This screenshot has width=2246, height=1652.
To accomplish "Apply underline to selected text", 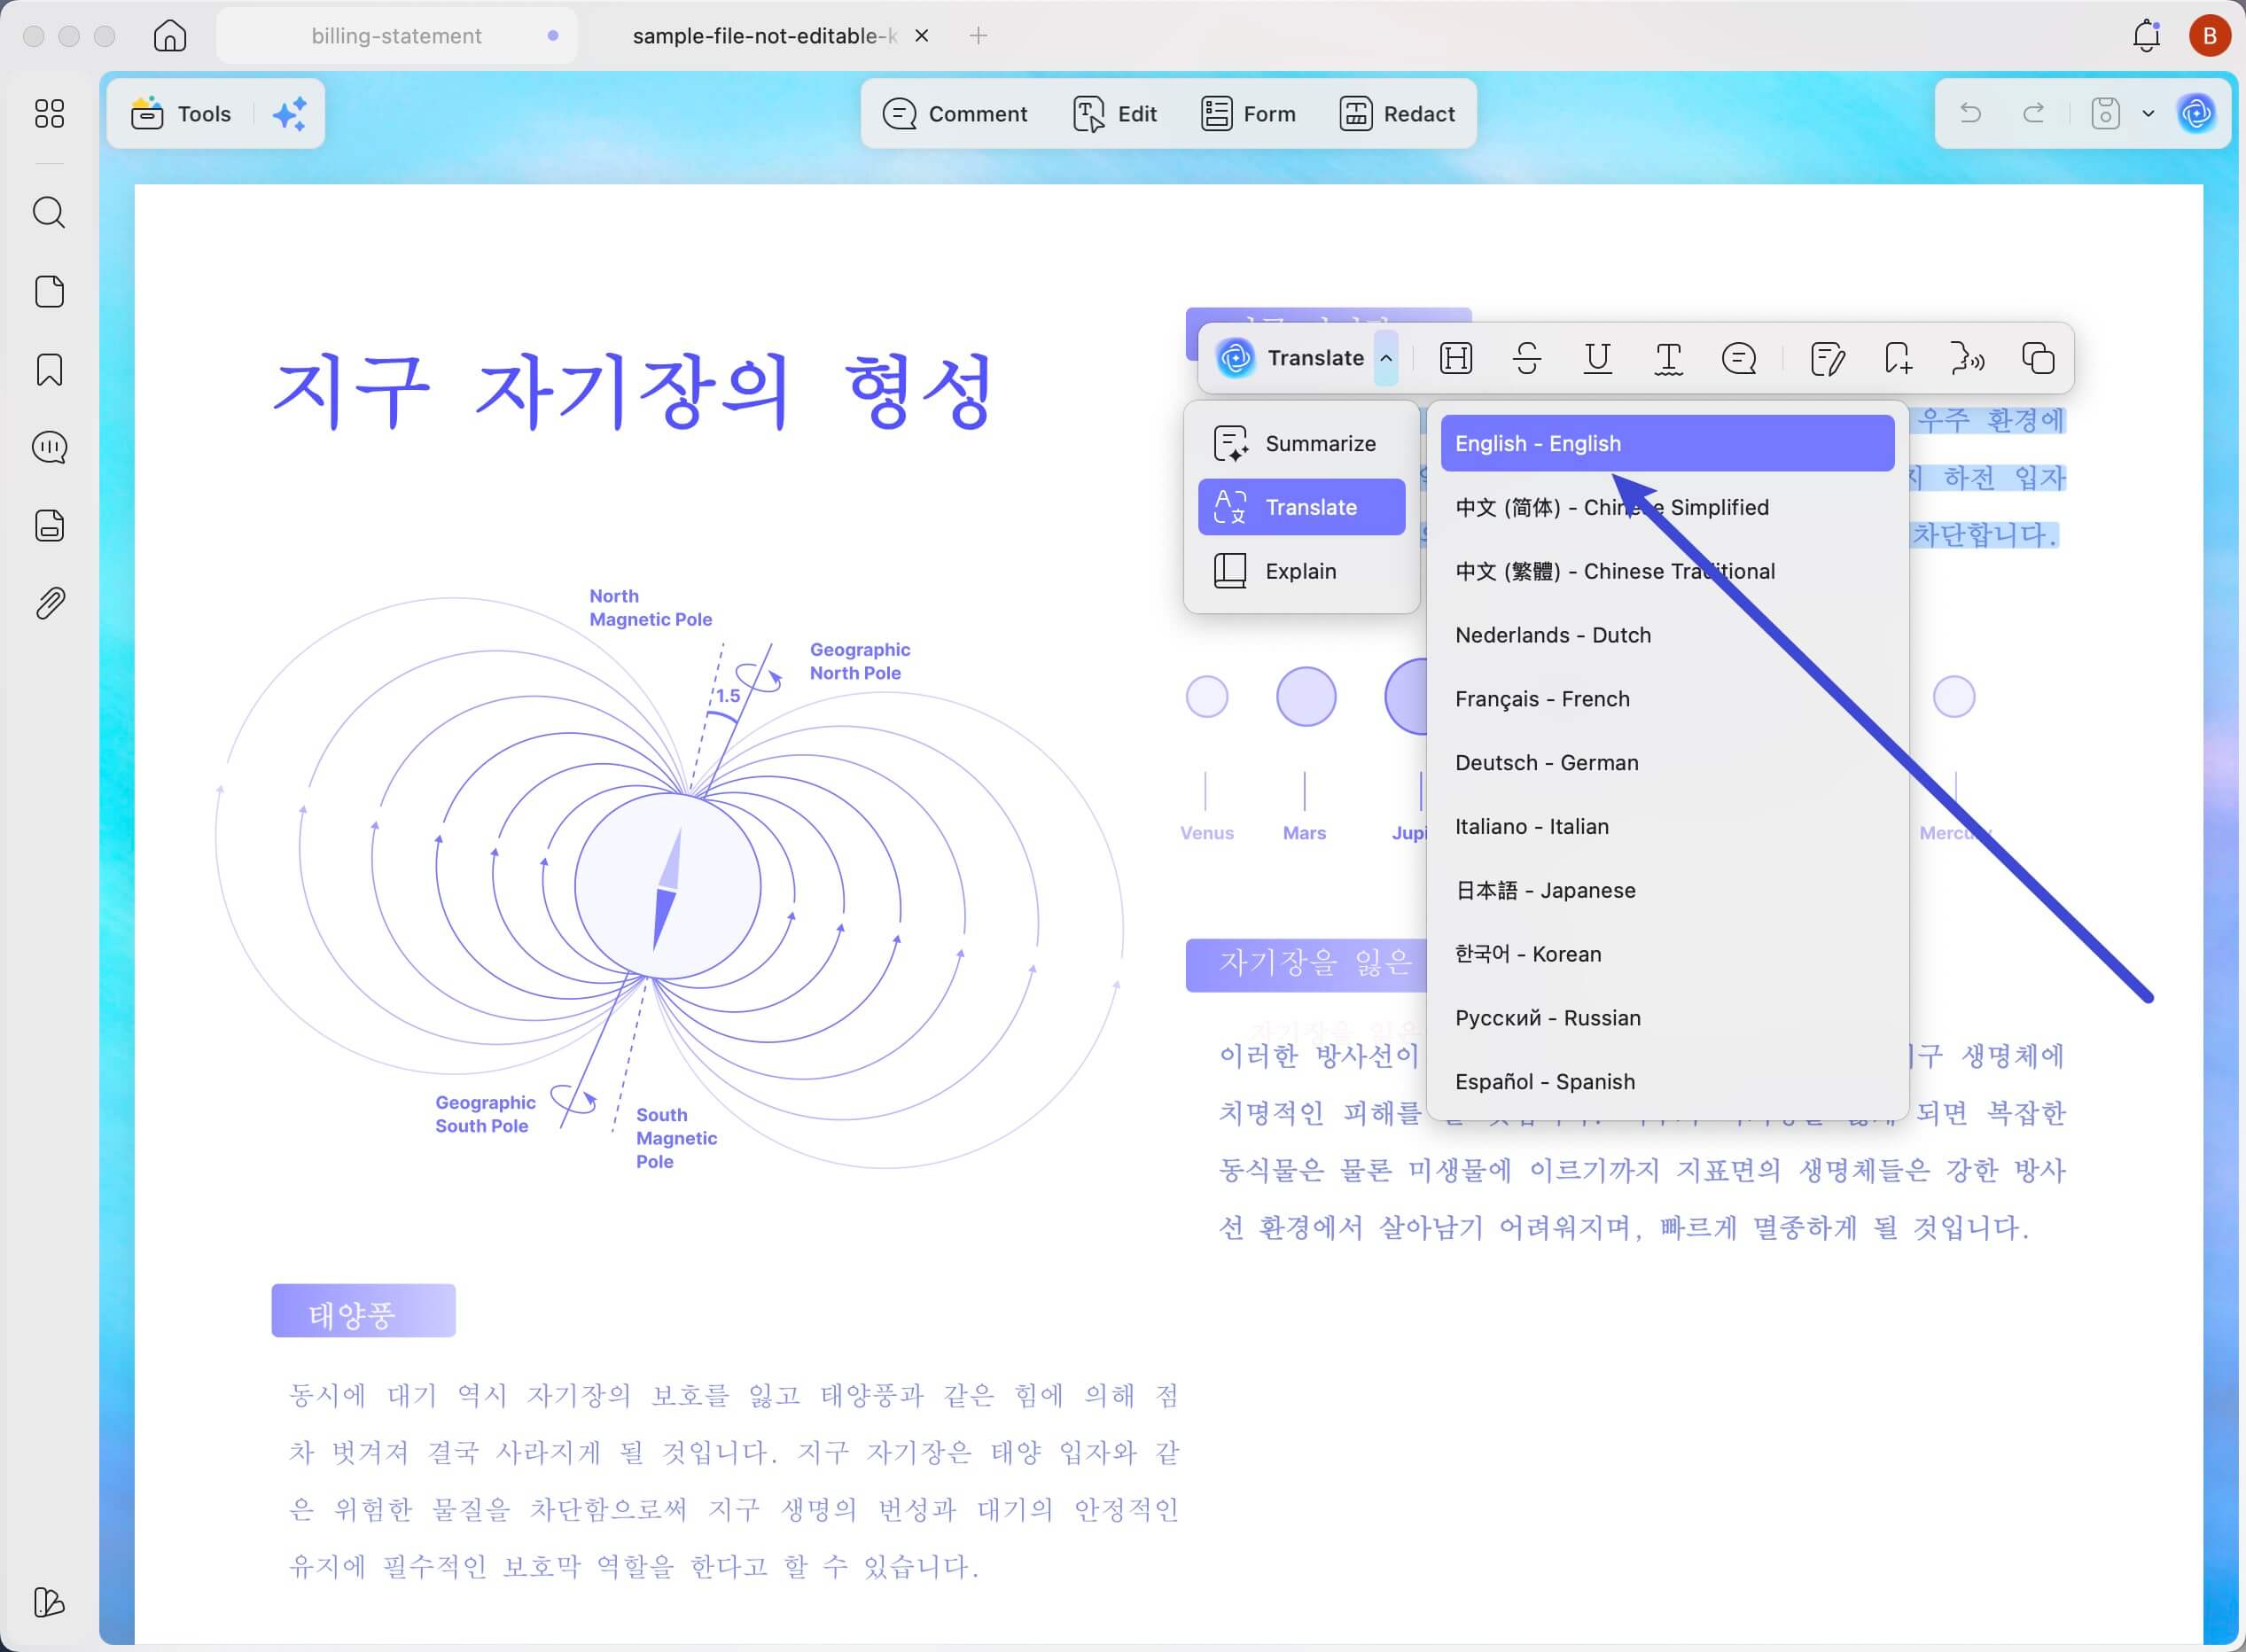I will (x=1598, y=358).
